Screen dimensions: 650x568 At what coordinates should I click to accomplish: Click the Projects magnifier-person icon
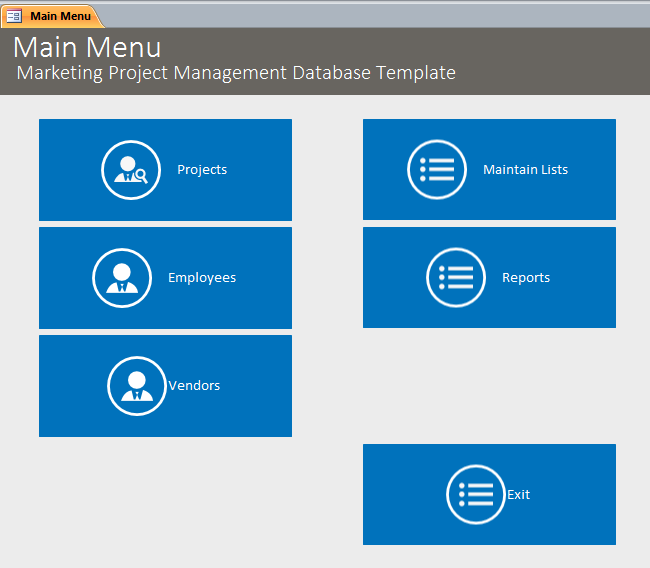click(131, 170)
